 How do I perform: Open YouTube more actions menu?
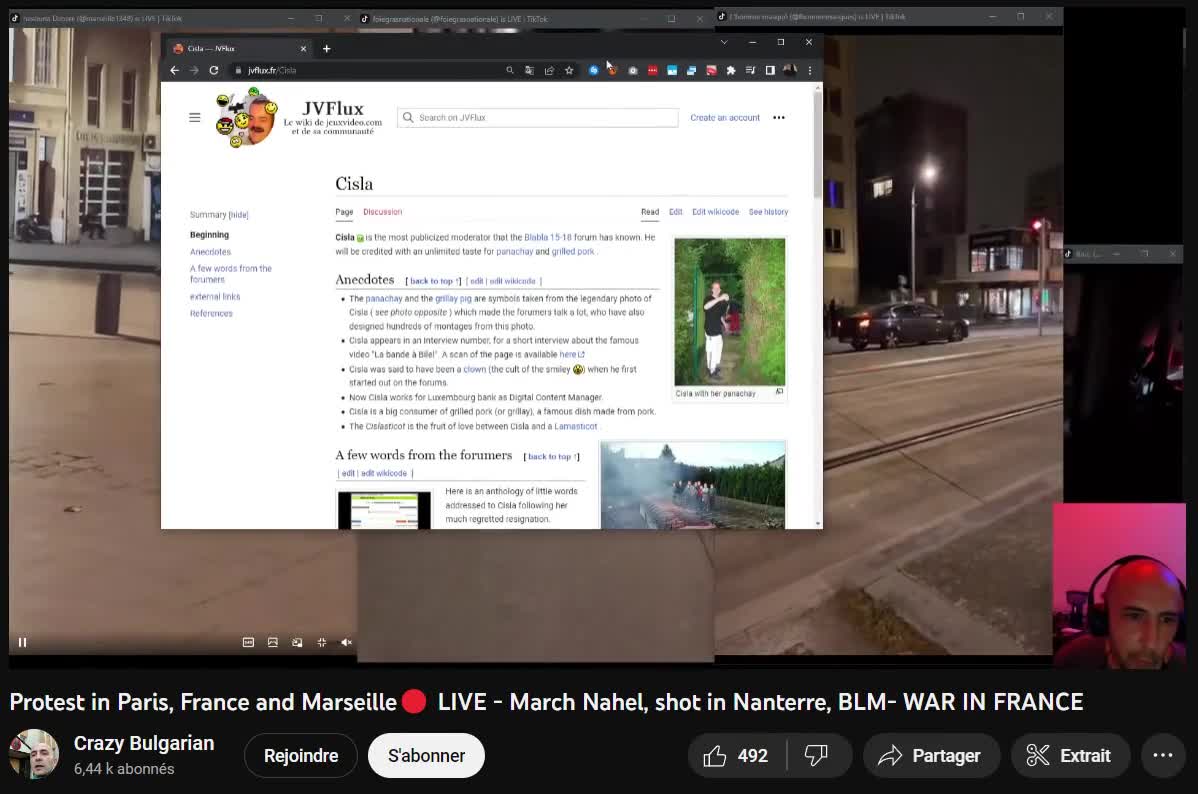coord(1162,756)
